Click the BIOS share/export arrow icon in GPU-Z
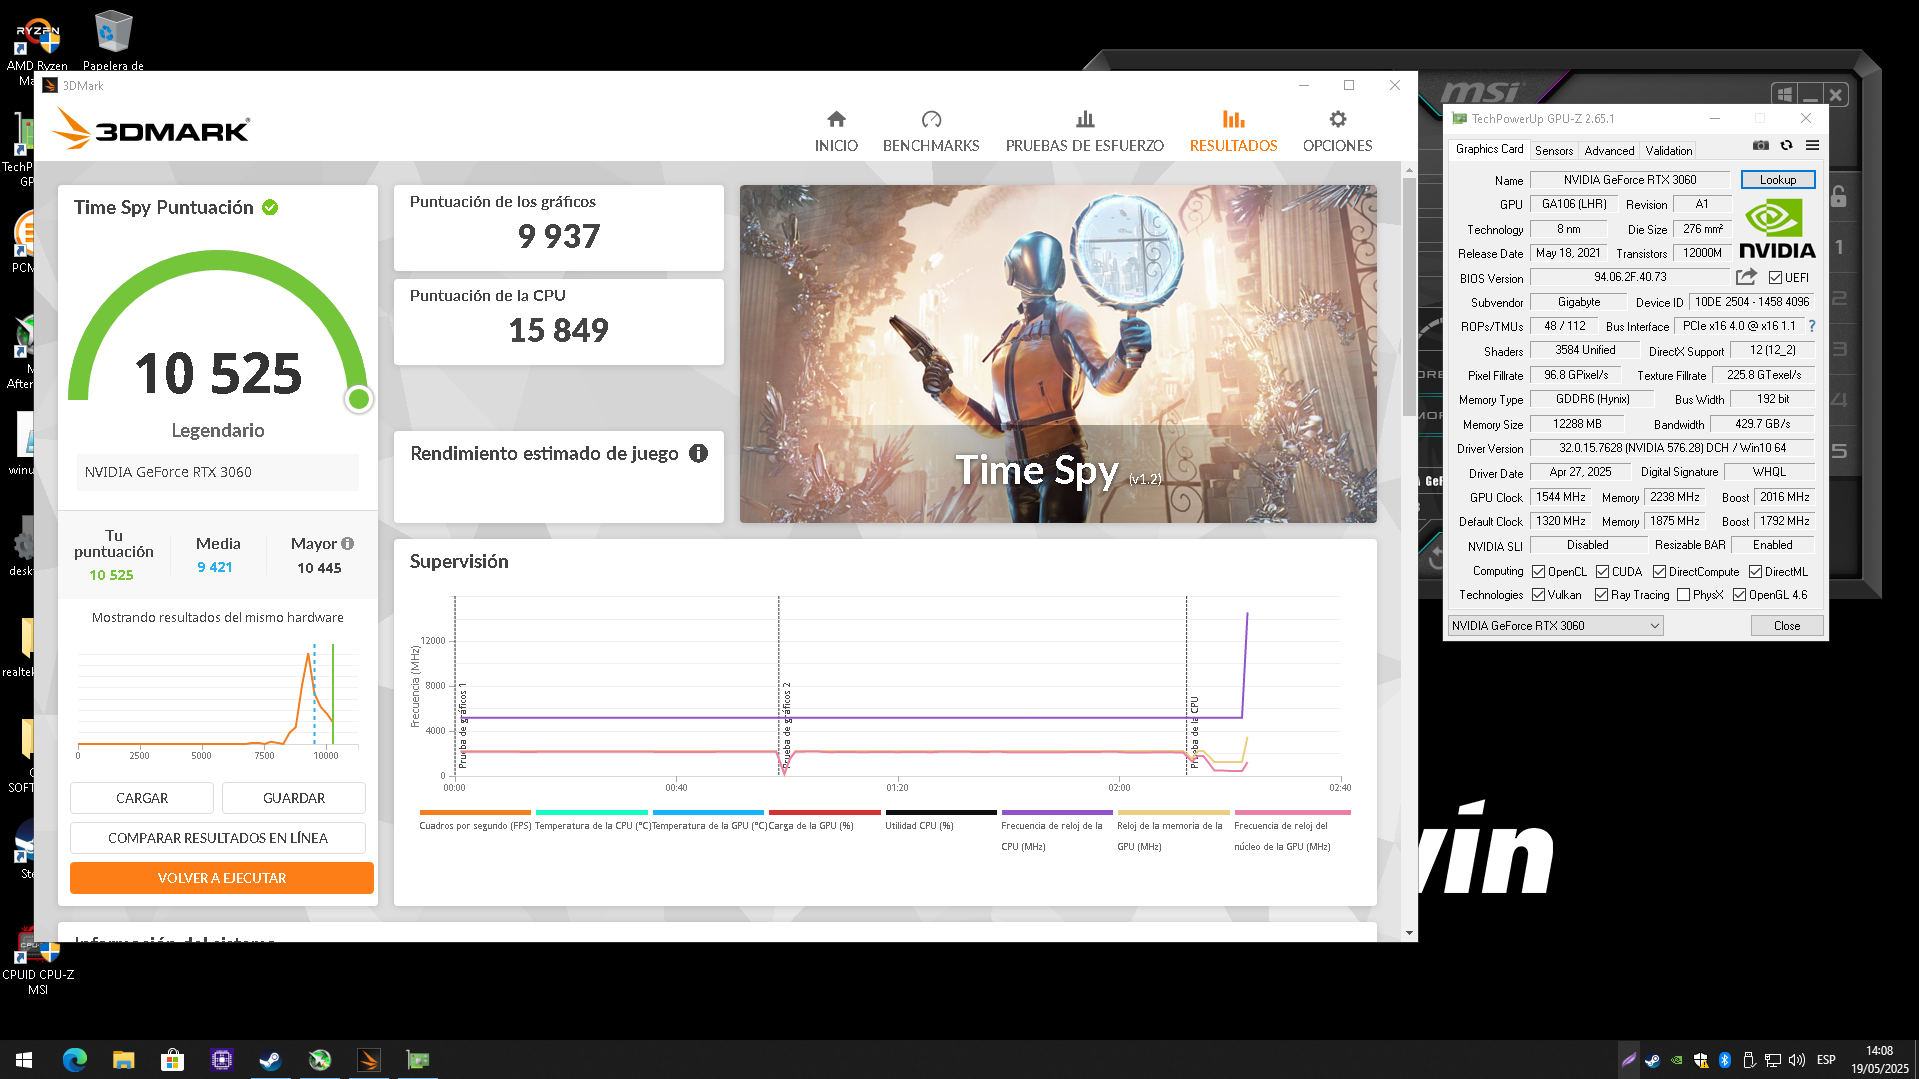The height and width of the screenshot is (1079, 1919). (x=1746, y=277)
